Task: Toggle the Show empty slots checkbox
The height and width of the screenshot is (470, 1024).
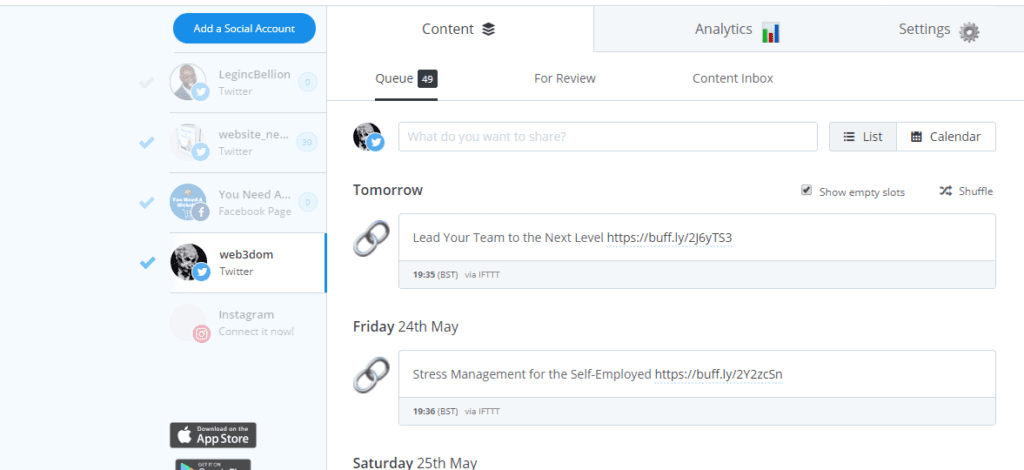Action: click(x=807, y=190)
